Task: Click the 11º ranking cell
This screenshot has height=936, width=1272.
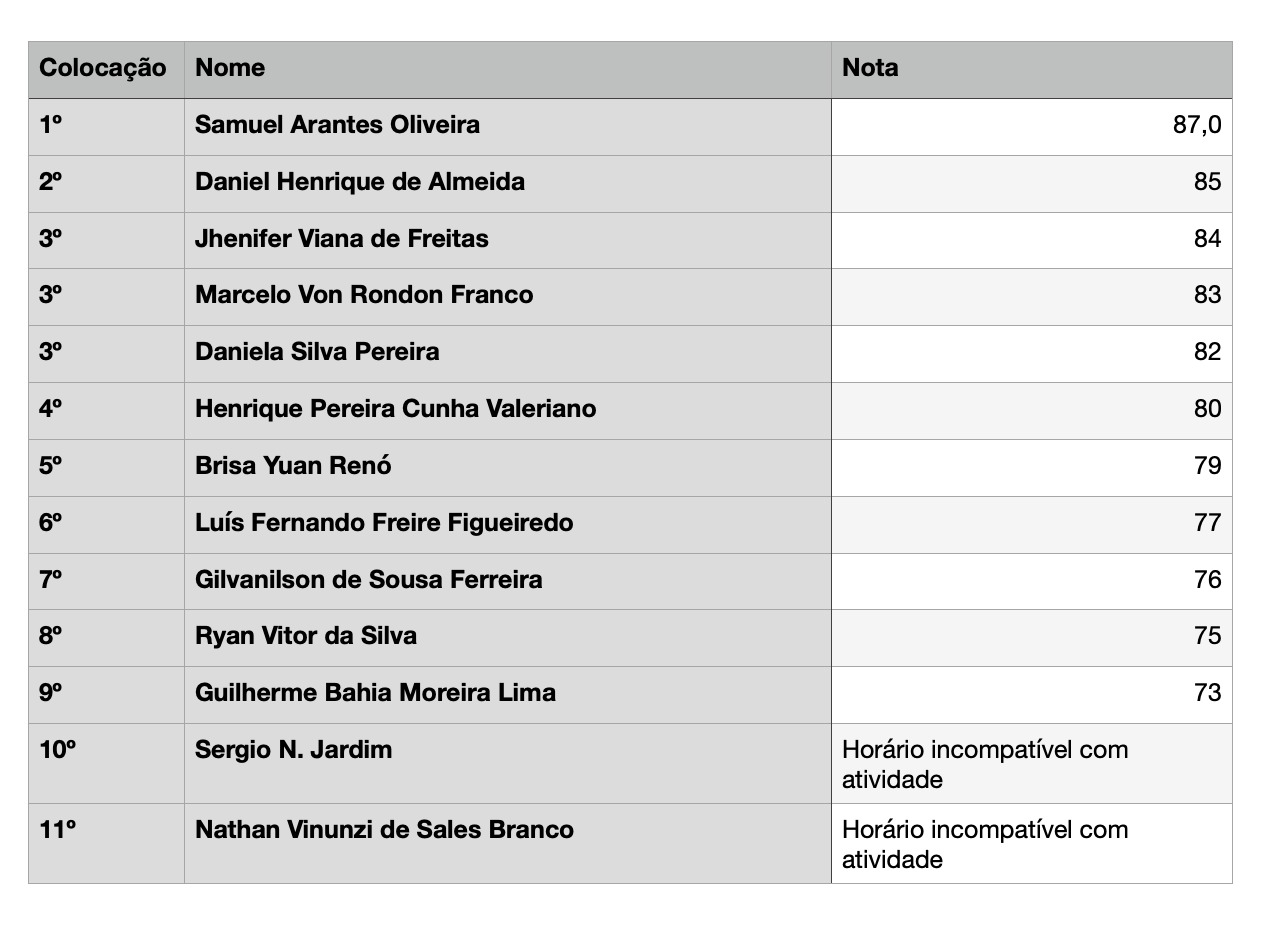Action: point(58,830)
